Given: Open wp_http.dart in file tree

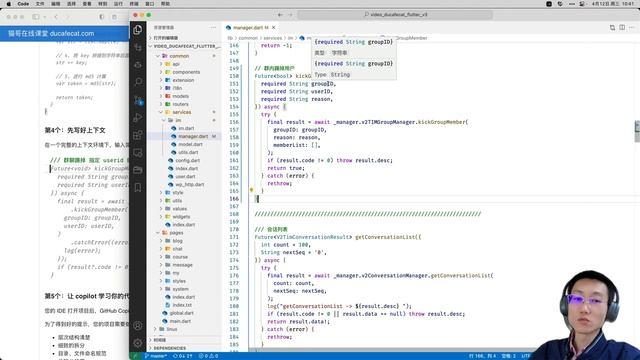Looking at the screenshot, I should click(x=189, y=184).
